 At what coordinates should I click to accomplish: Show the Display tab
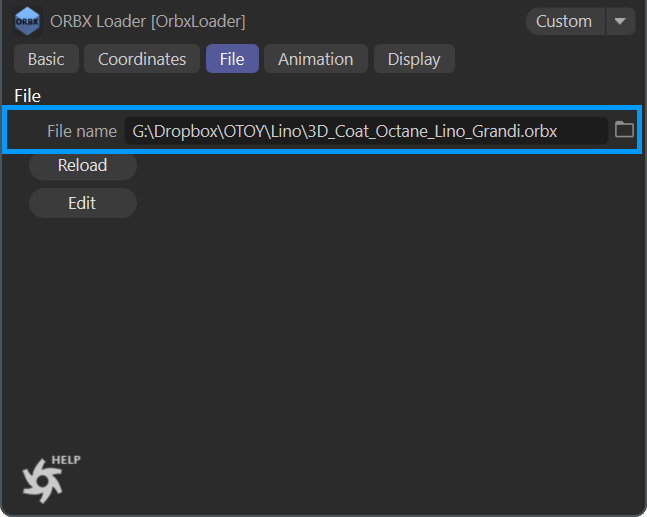(x=414, y=59)
